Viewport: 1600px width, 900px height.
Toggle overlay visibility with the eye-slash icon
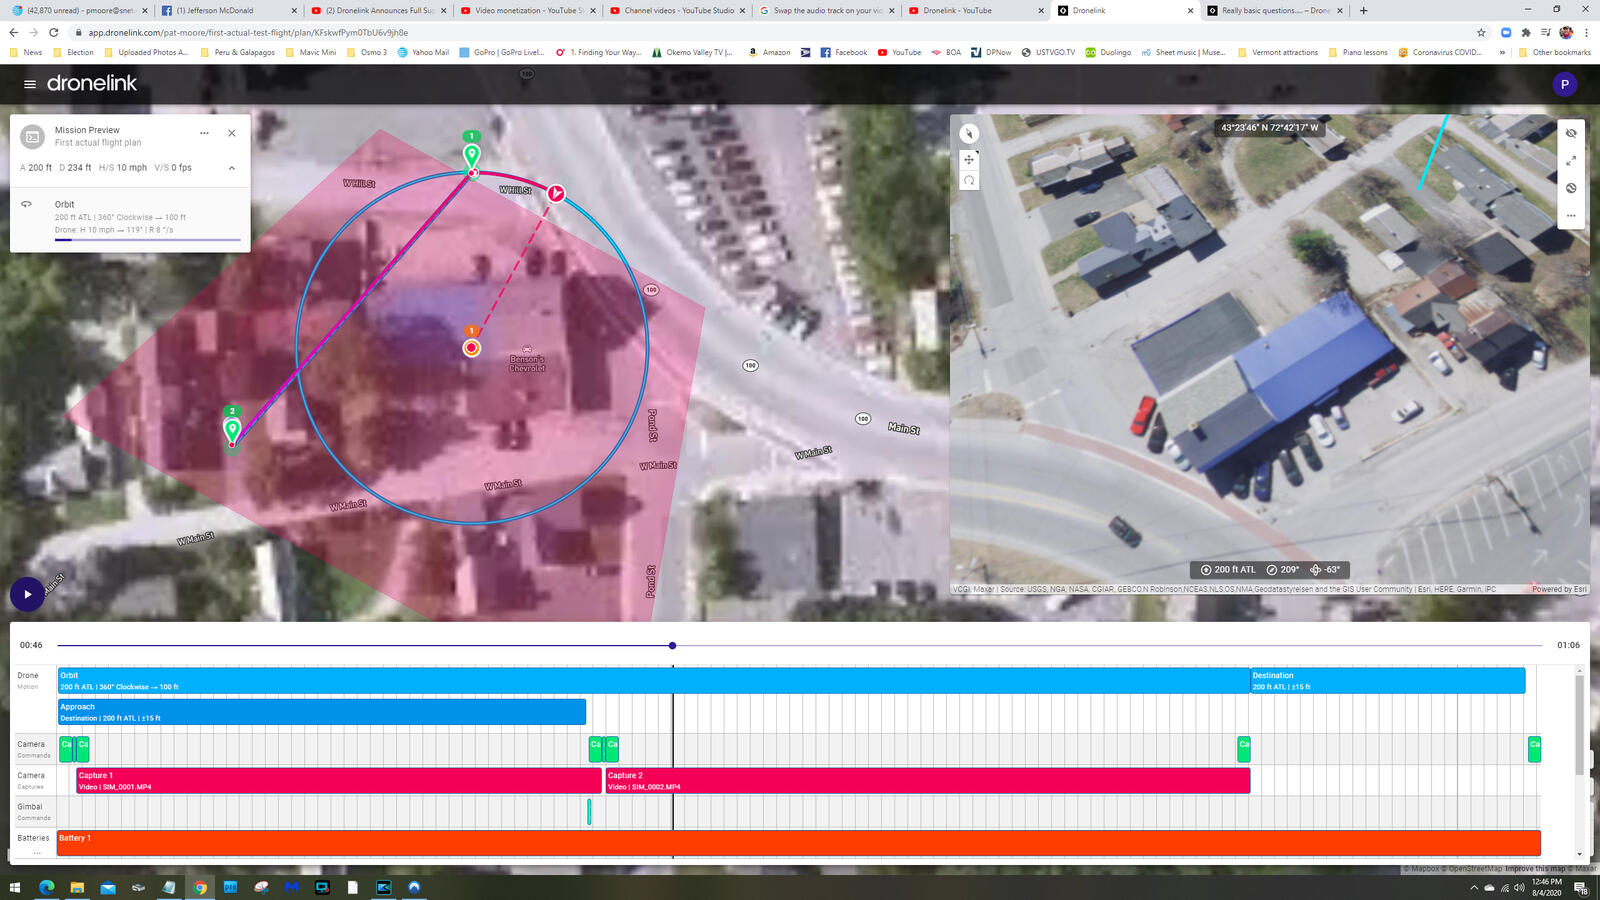click(1573, 133)
